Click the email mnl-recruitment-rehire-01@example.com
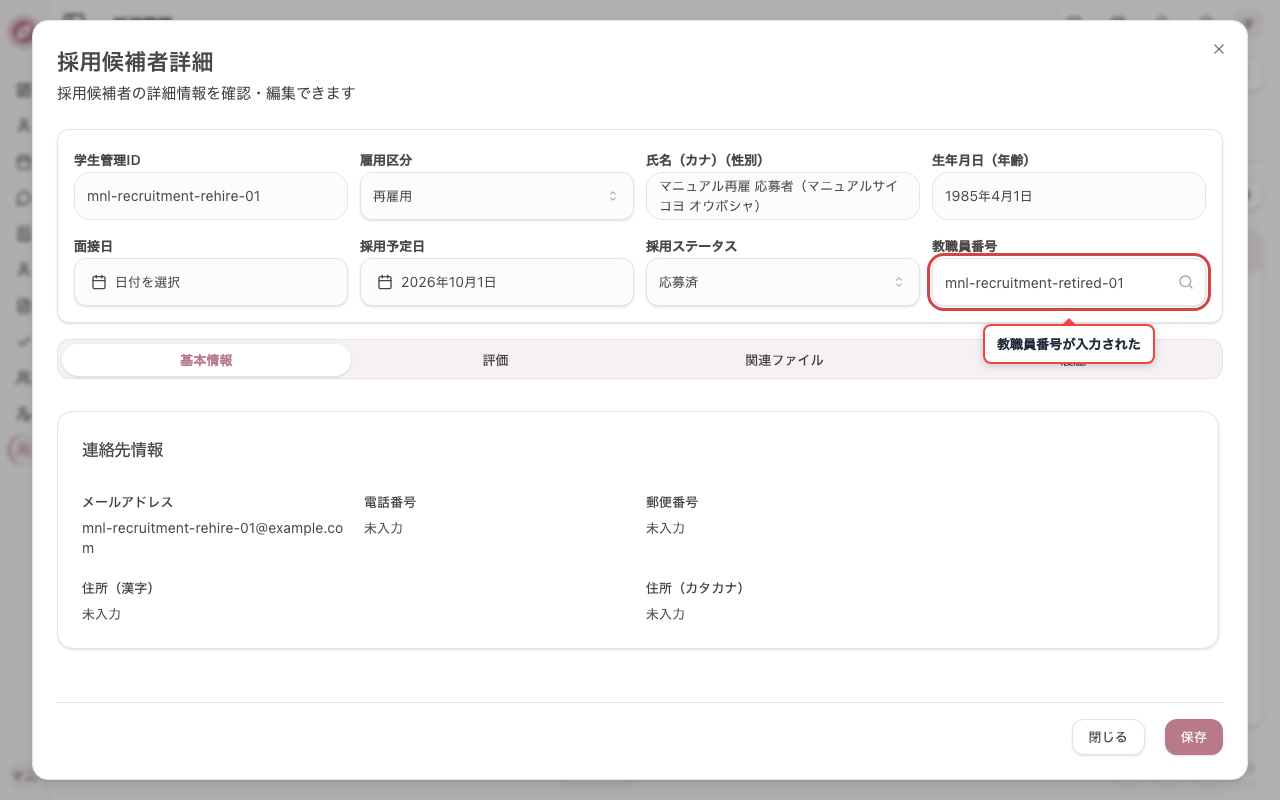 [x=212, y=538]
